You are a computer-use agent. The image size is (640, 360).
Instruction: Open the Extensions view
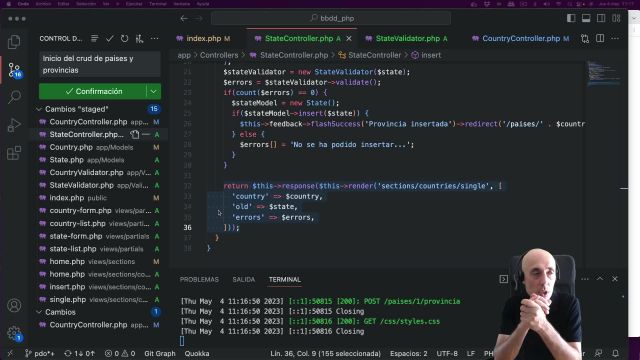click(x=14, y=153)
